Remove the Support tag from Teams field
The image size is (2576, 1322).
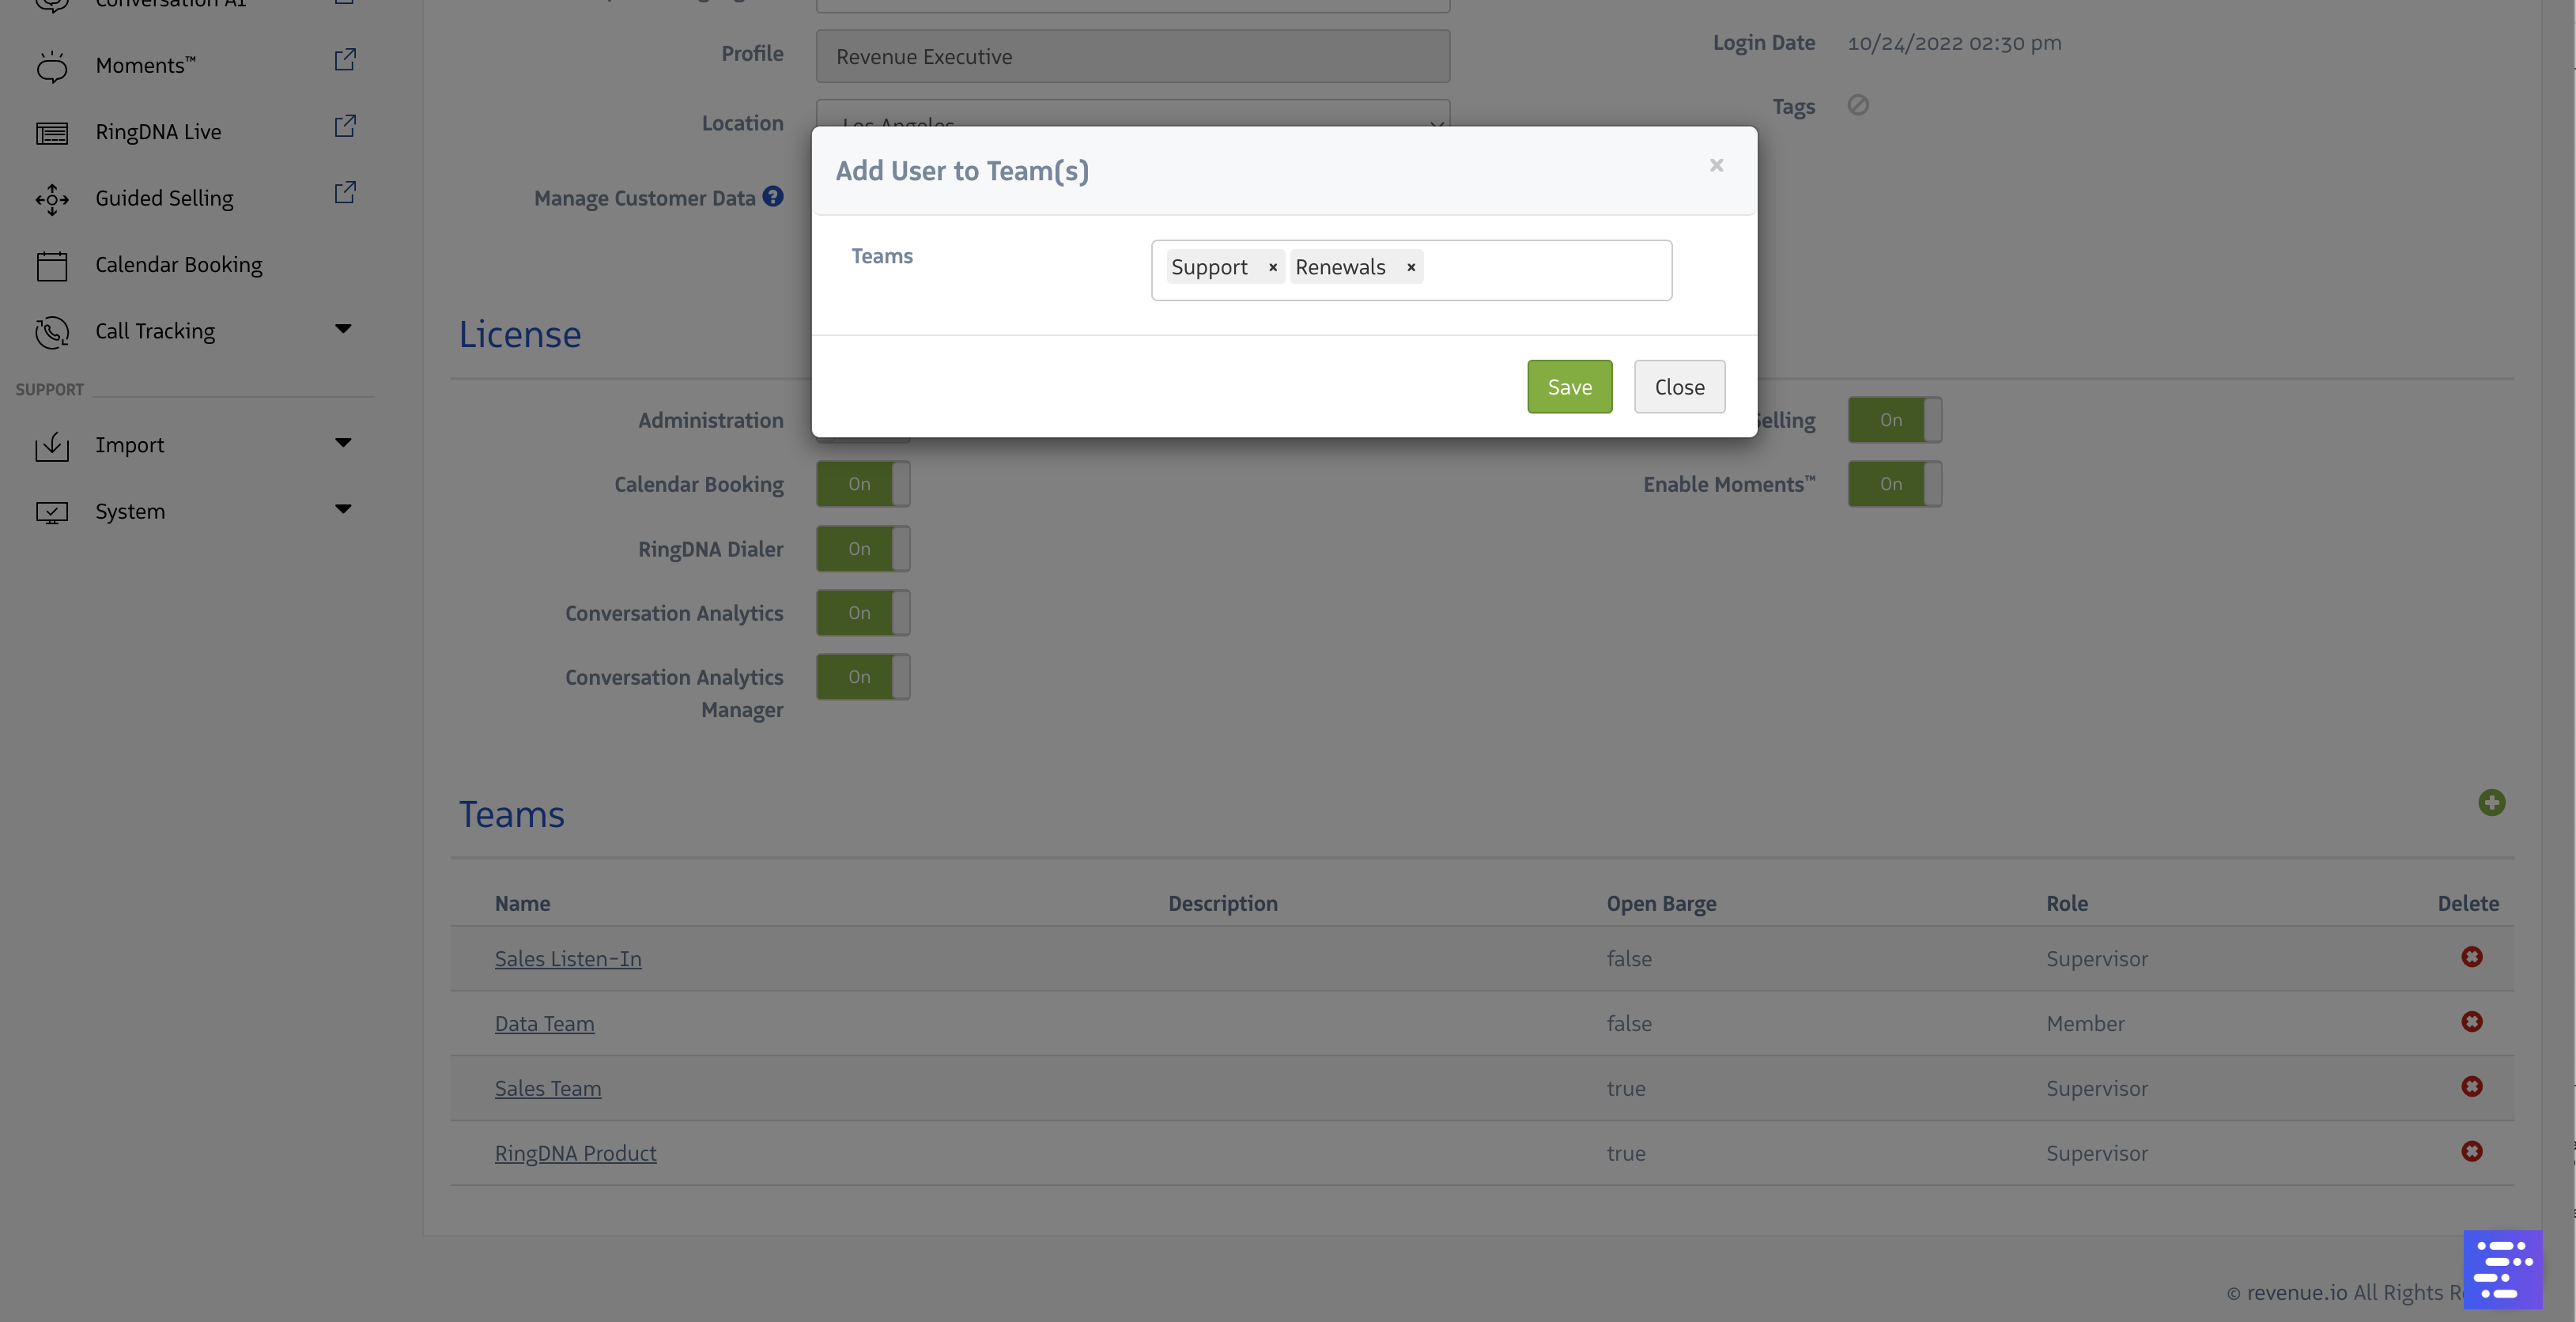tap(1272, 268)
